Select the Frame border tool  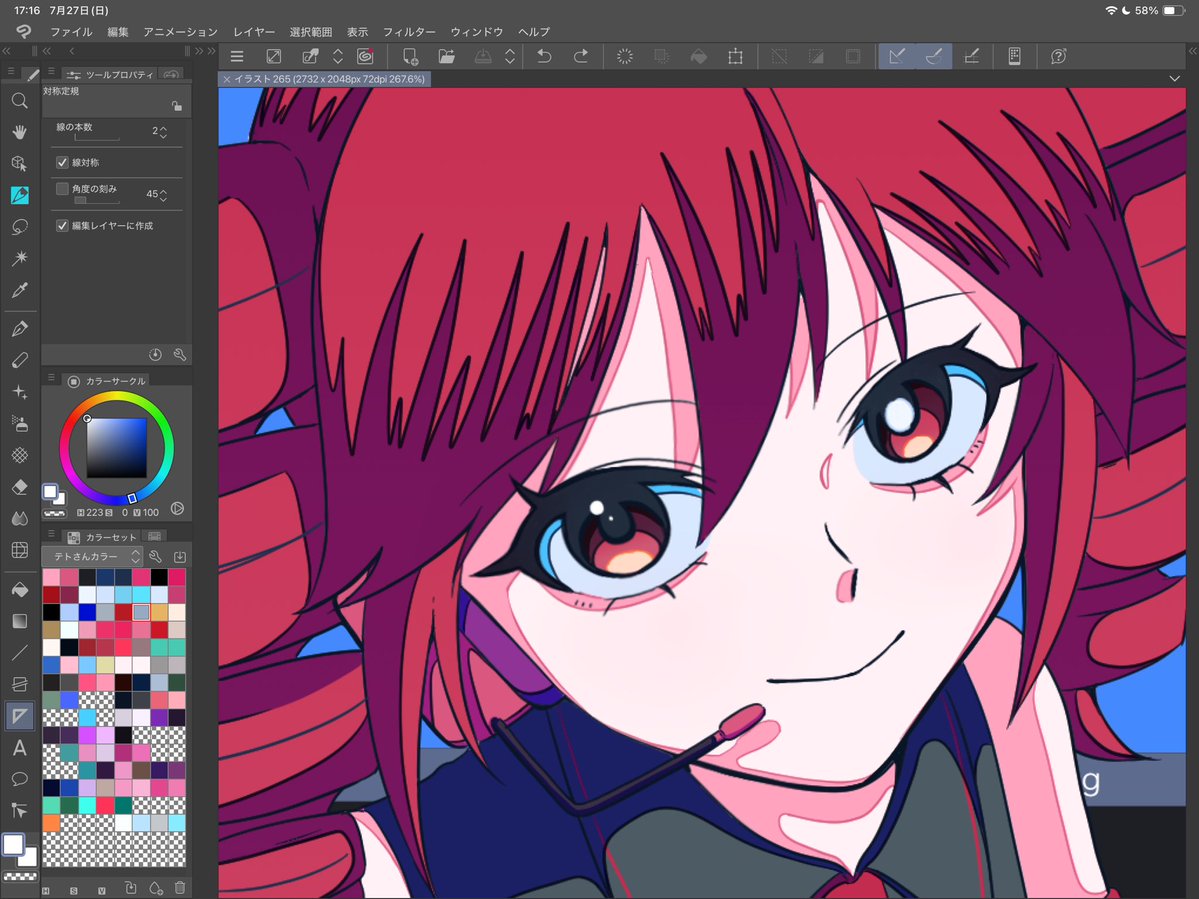coord(20,684)
